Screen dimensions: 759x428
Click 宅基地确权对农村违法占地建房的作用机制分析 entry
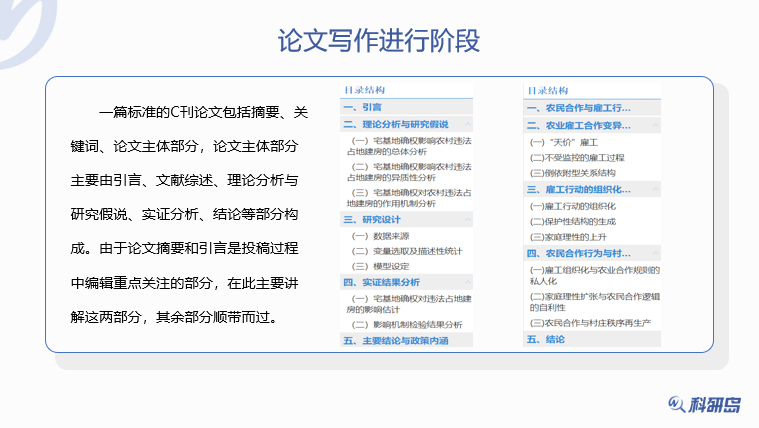tap(409, 198)
